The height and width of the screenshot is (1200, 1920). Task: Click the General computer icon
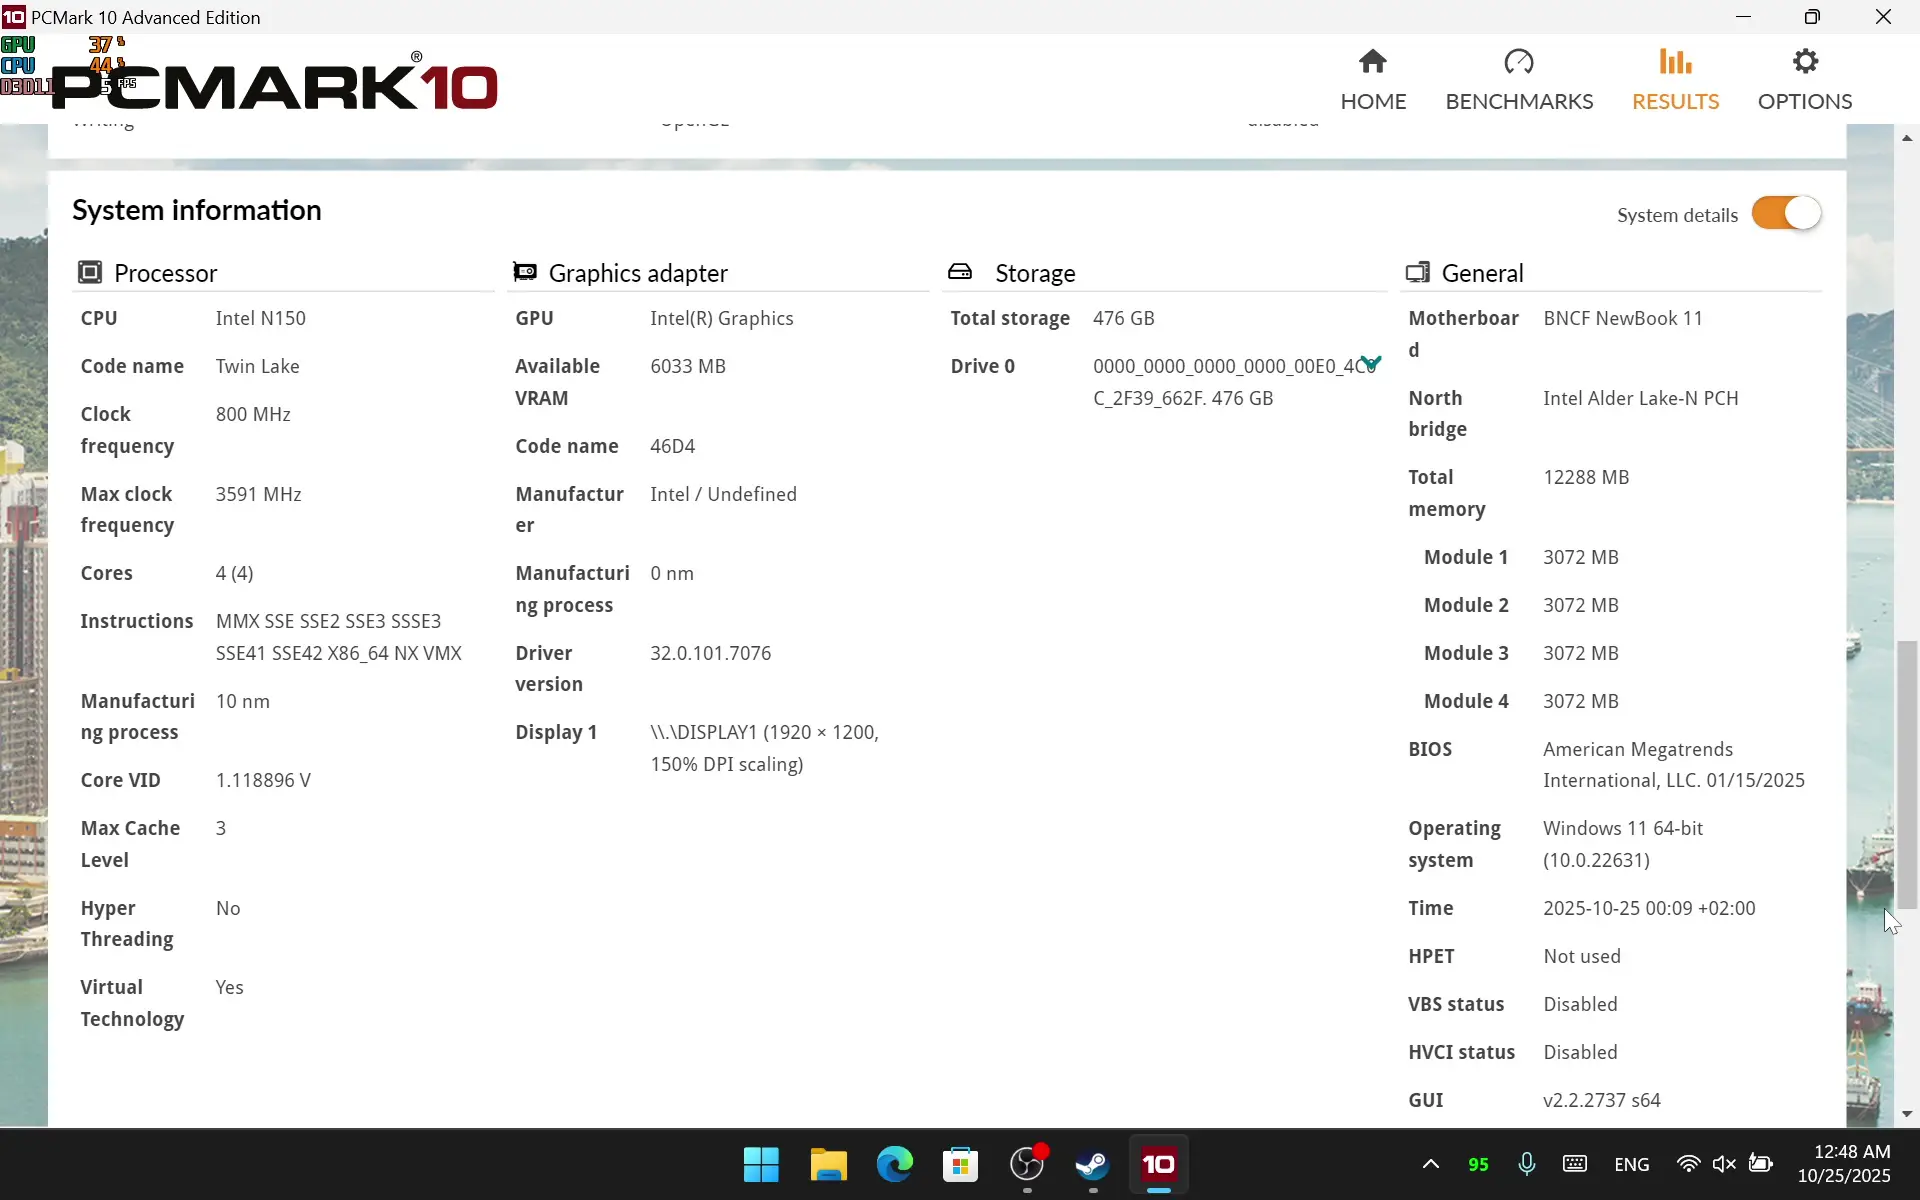tap(1417, 272)
